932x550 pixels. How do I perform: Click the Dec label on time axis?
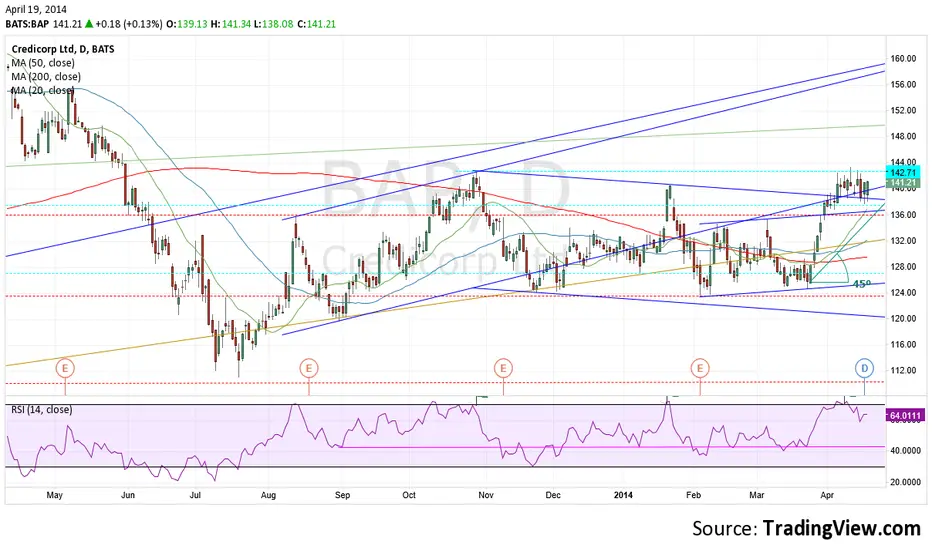553,495
